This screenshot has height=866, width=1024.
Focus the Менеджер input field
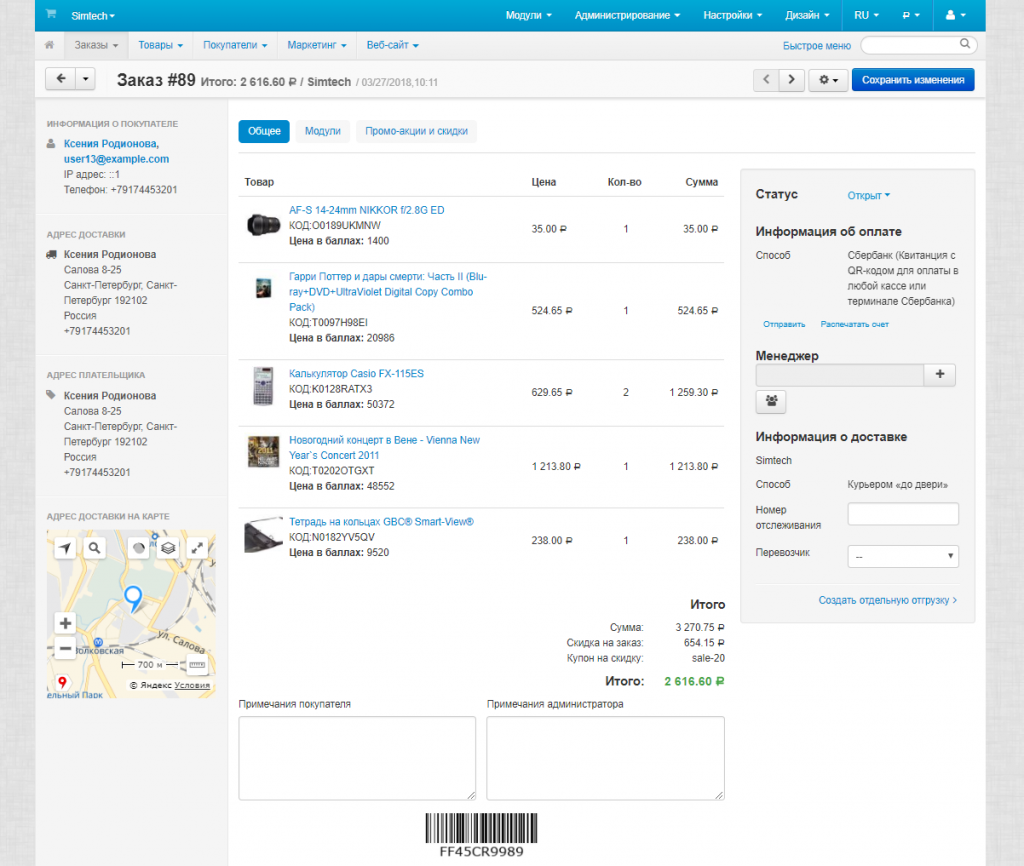[x=839, y=375]
